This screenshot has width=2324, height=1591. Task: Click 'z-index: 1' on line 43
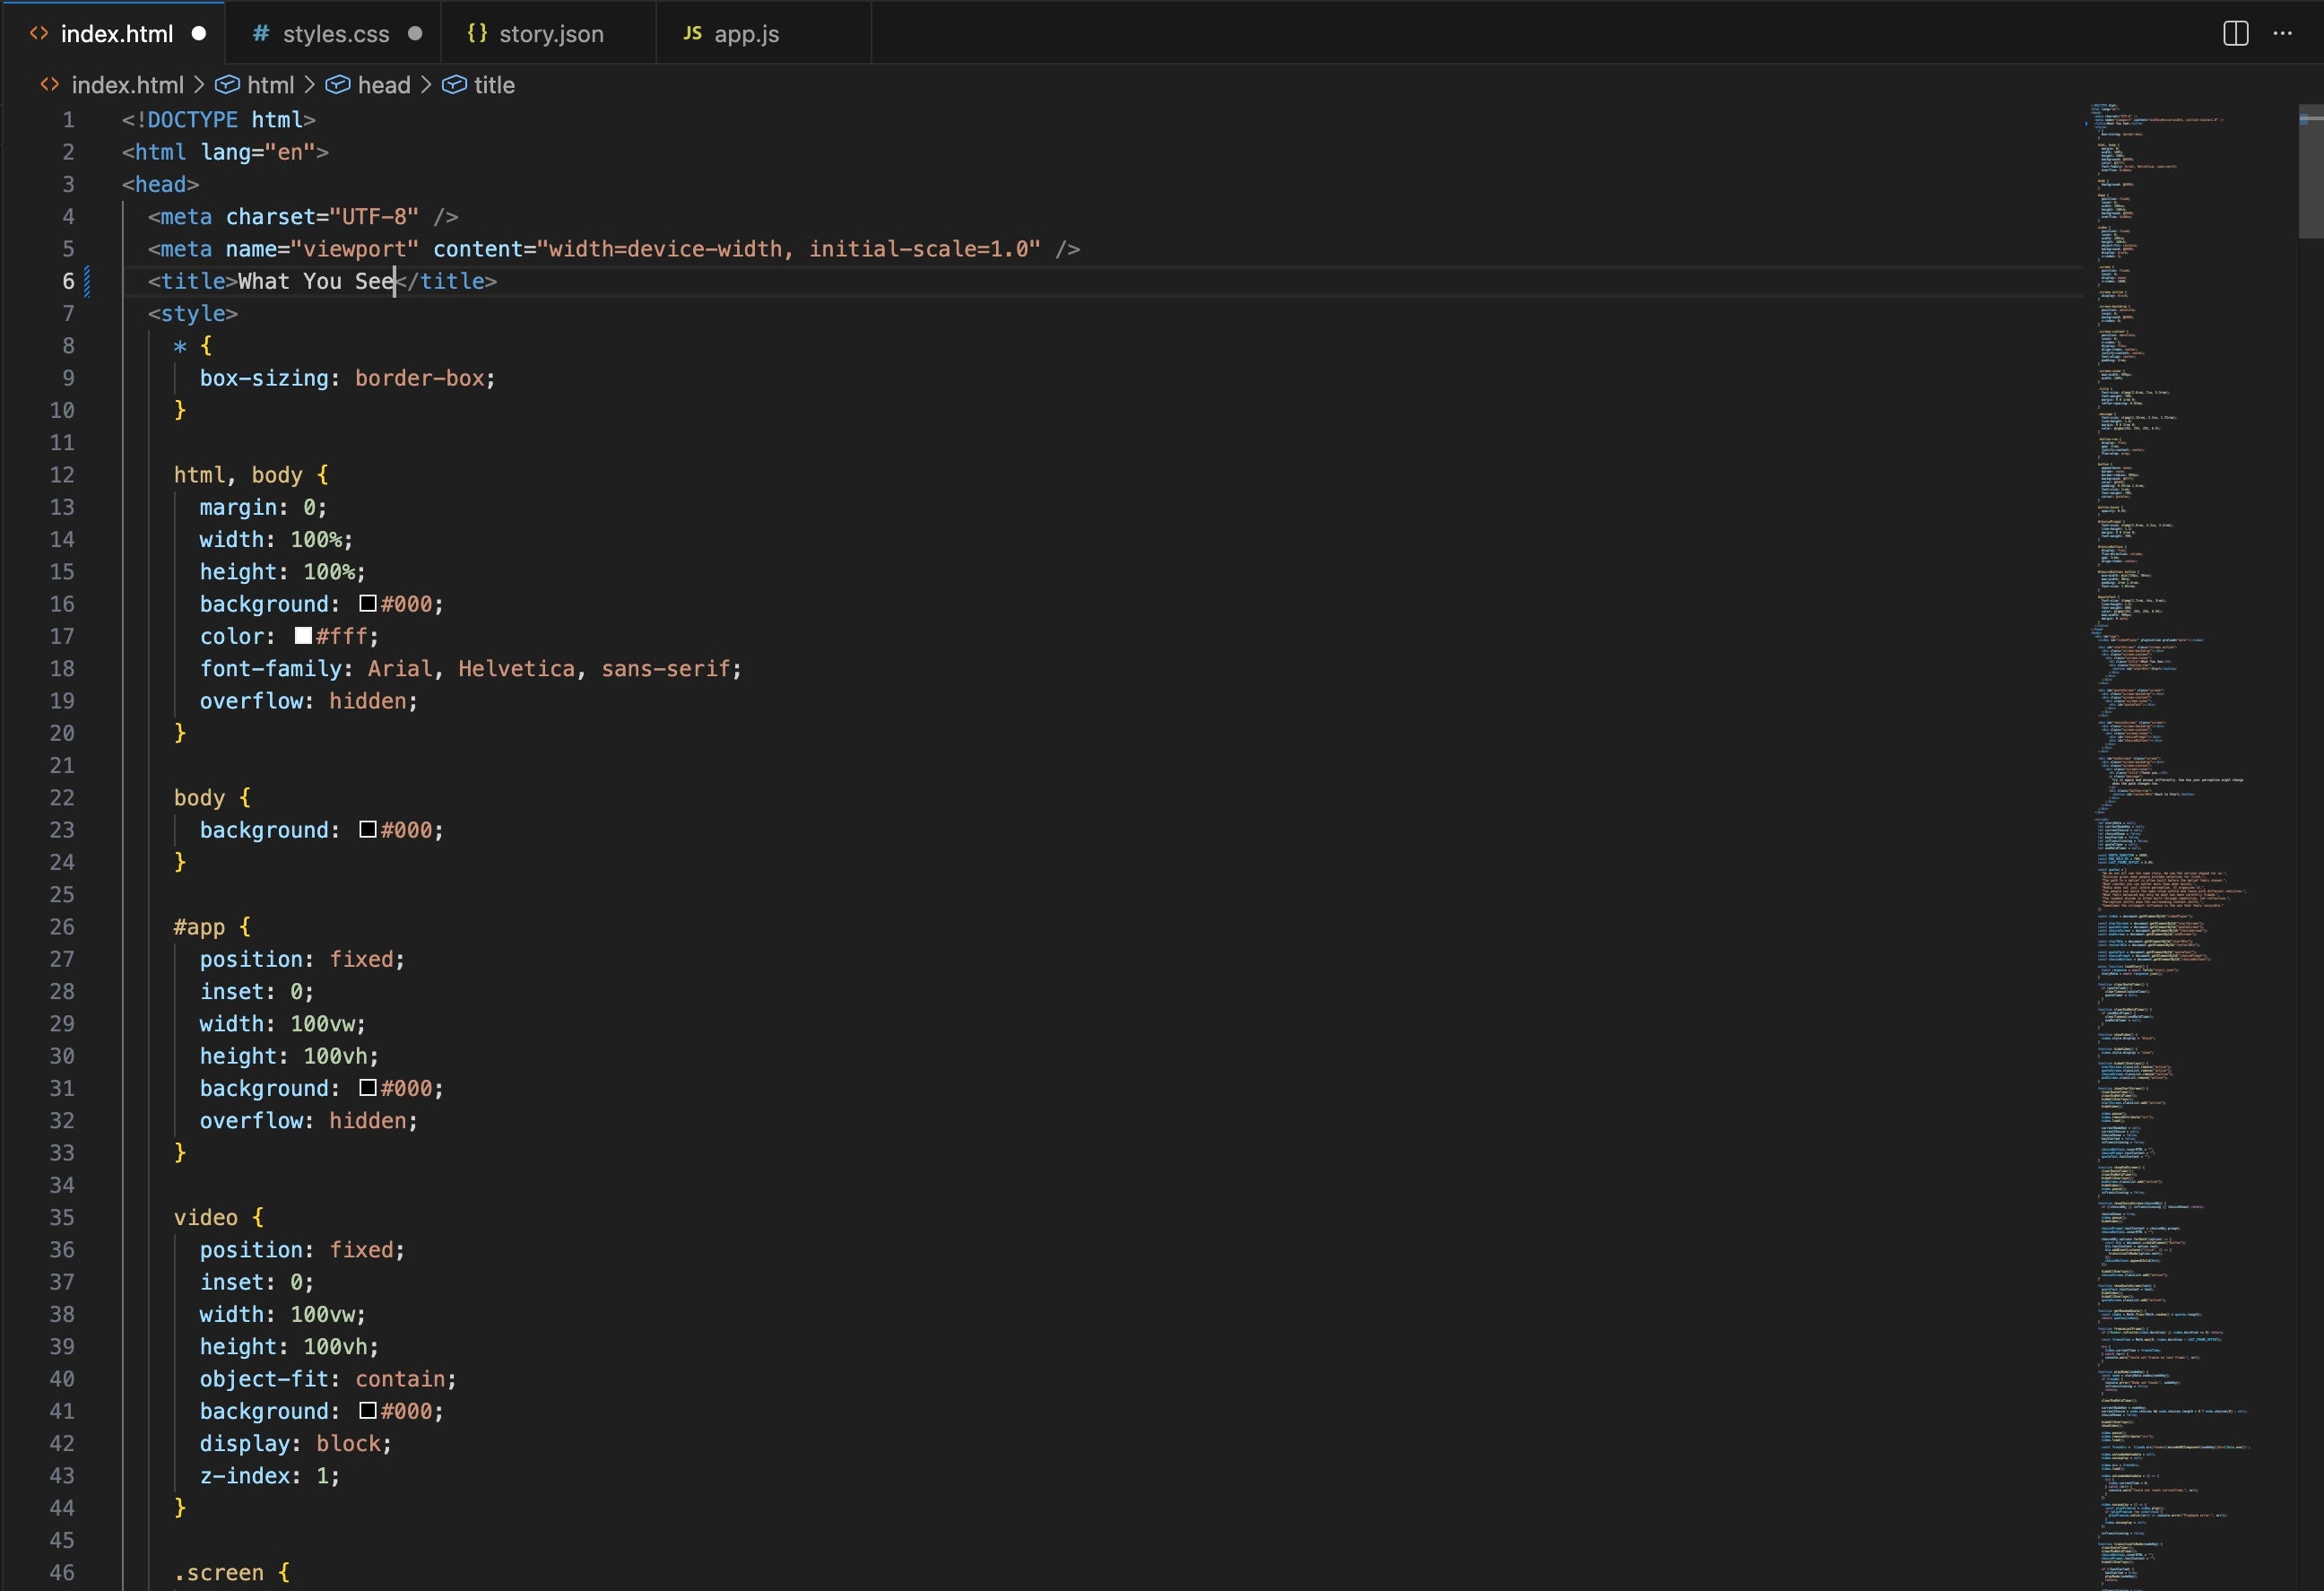(269, 1475)
